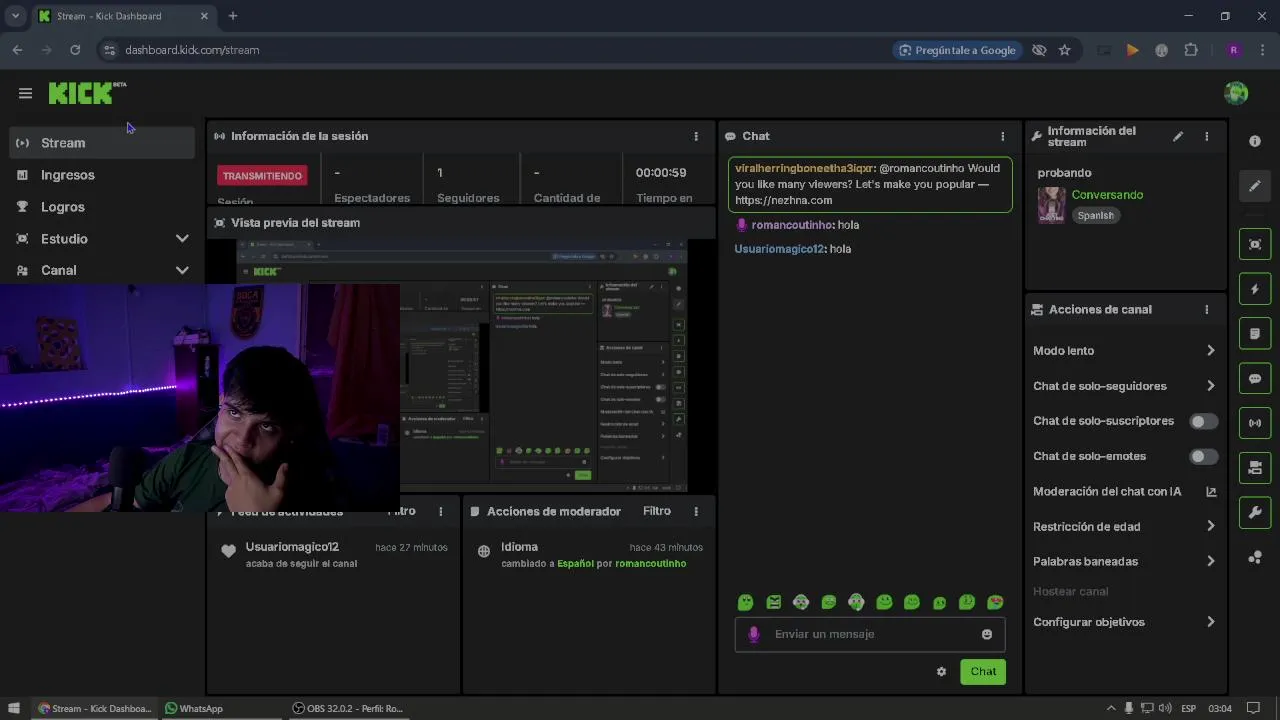This screenshot has height=720, width=1280.
Task: Toggle the stream preview widget icon in sidebar
Action: (x=1255, y=244)
